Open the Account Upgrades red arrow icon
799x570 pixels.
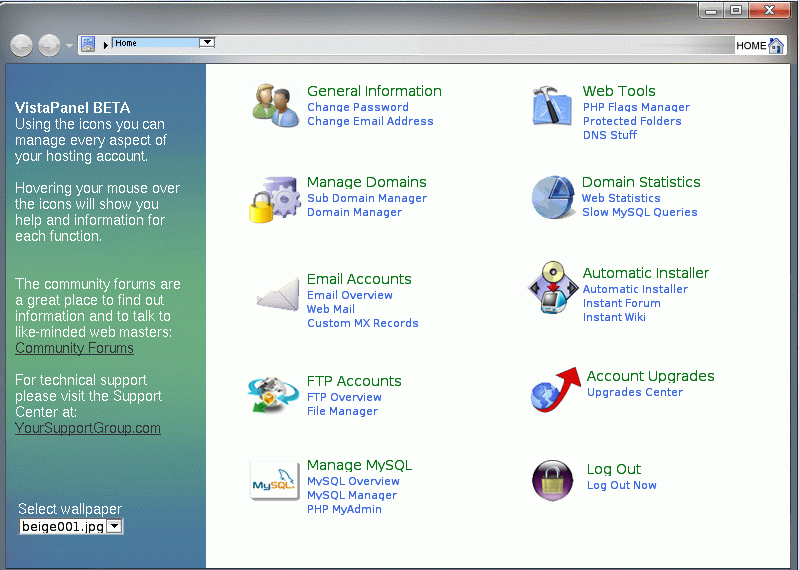point(555,390)
